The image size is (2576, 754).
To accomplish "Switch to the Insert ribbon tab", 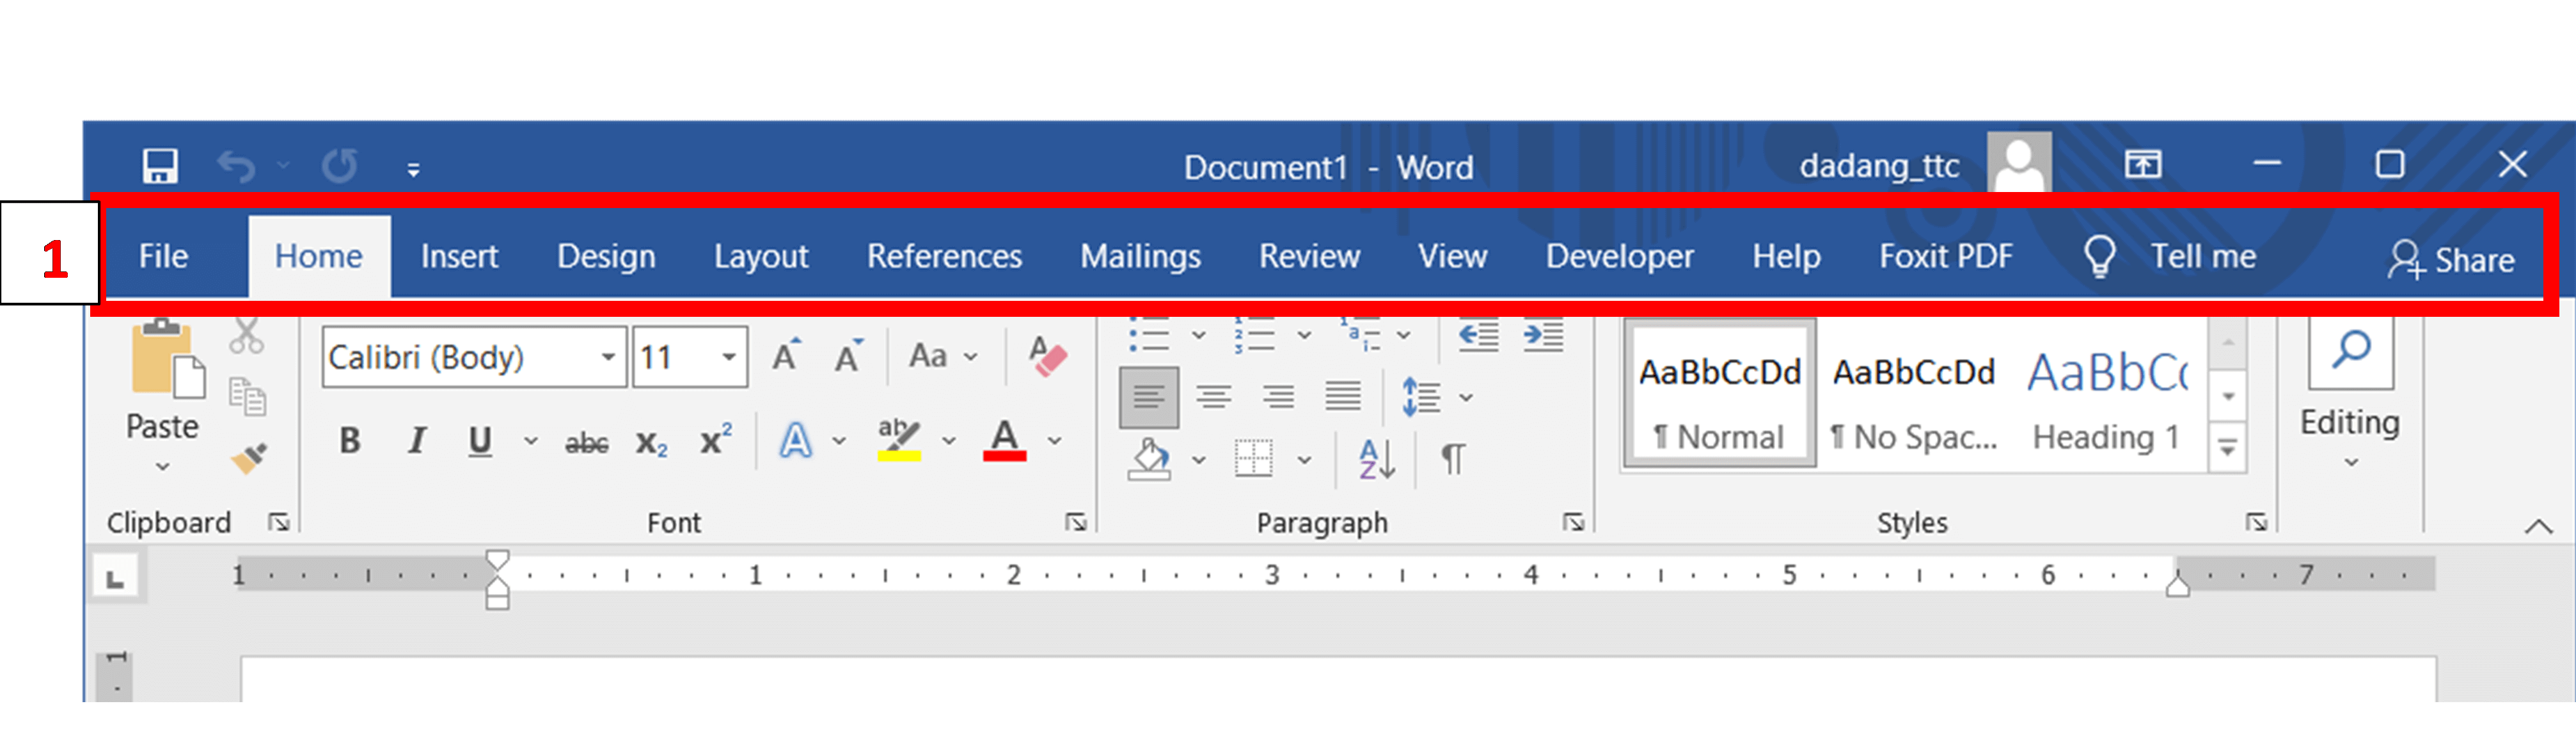I will point(459,256).
